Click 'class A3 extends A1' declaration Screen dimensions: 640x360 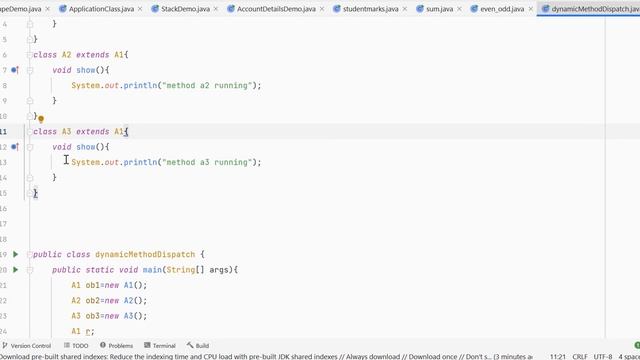coord(78,132)
